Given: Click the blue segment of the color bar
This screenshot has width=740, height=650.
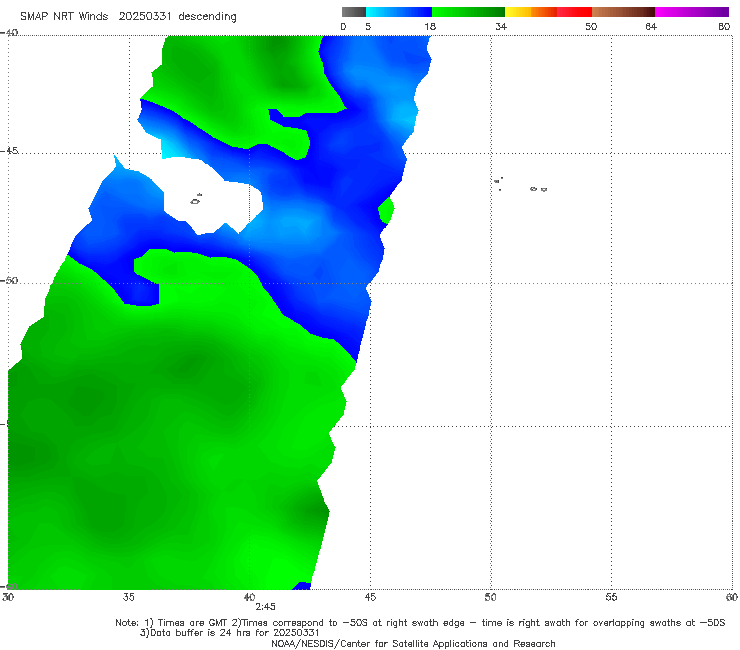Looking at the screenshot, I should (399, 12).
